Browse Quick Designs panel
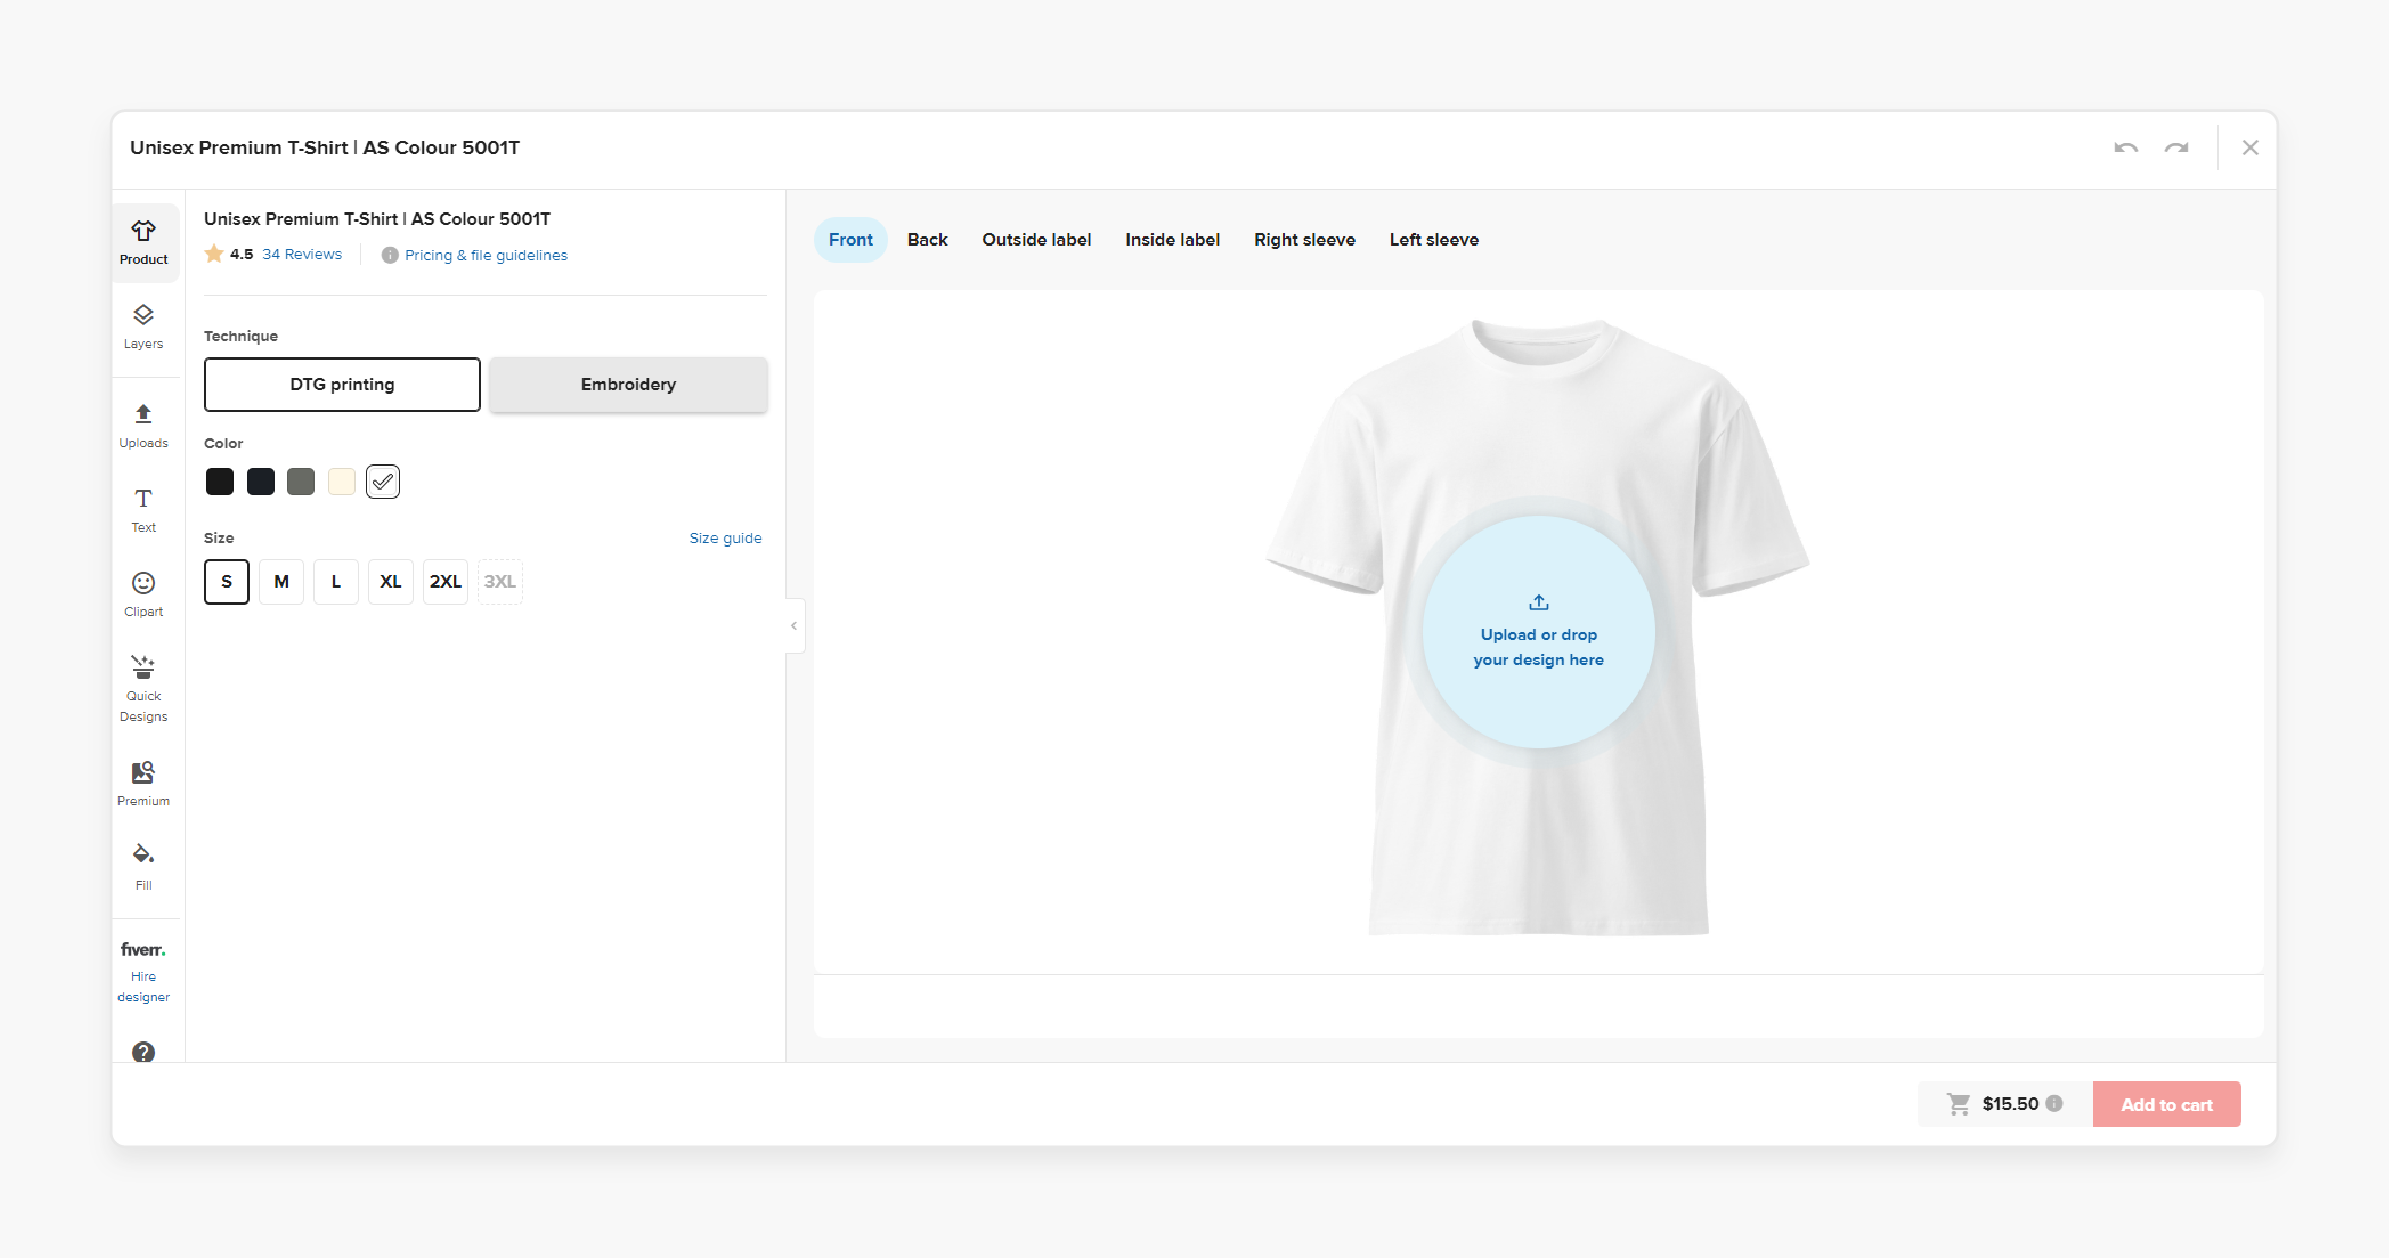Image resolution: width=2389 pixels, height=1258 pixels. coord(145,687)
